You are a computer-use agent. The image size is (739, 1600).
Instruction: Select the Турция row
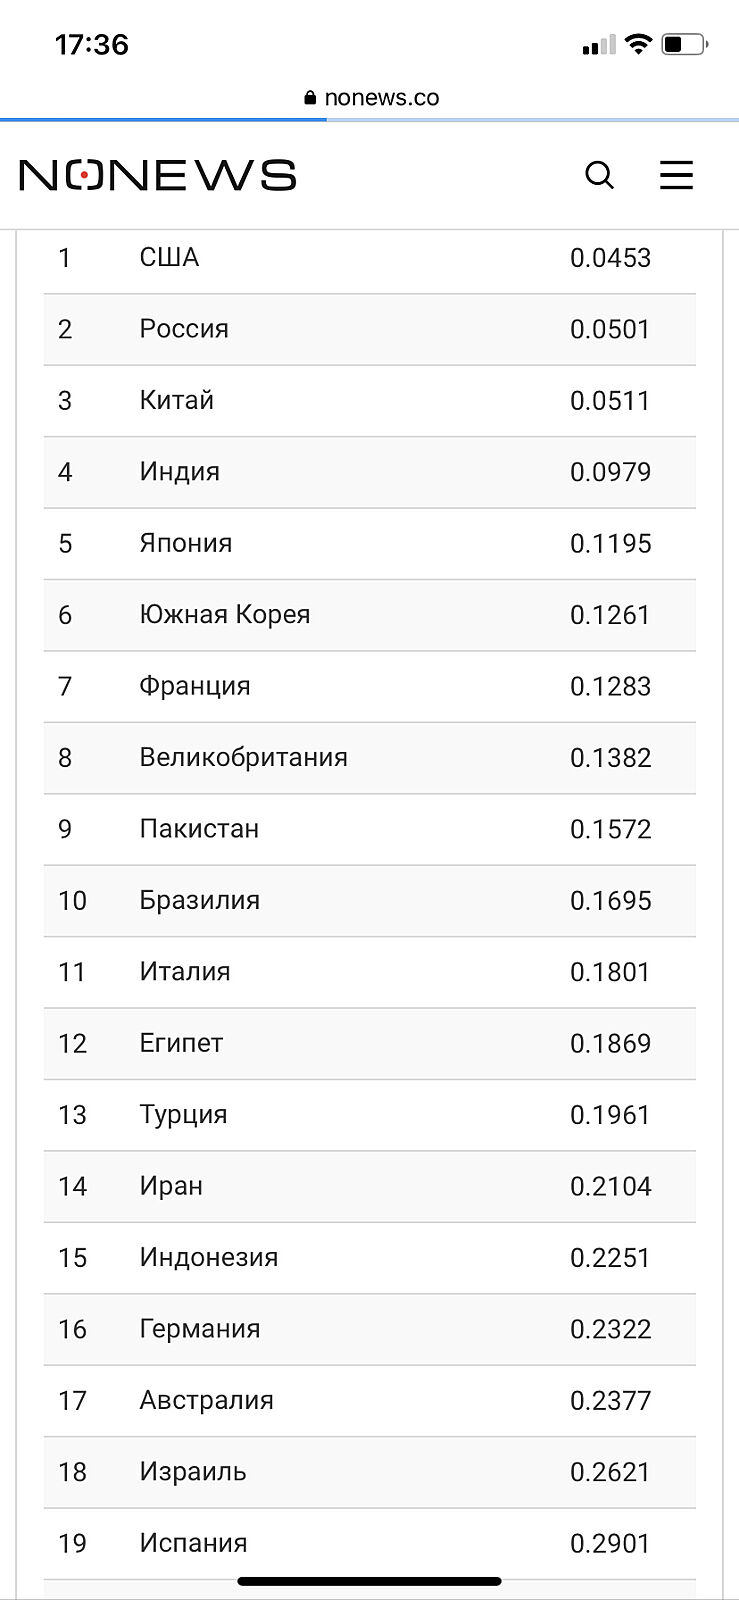[x=369, y=1114]
